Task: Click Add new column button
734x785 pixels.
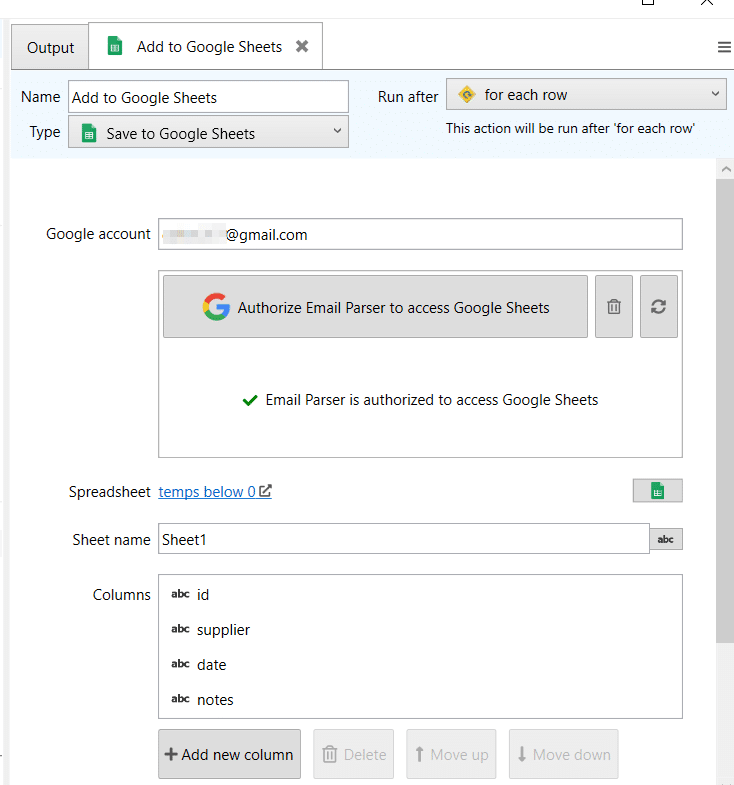Action: click(x=229, y=754)
